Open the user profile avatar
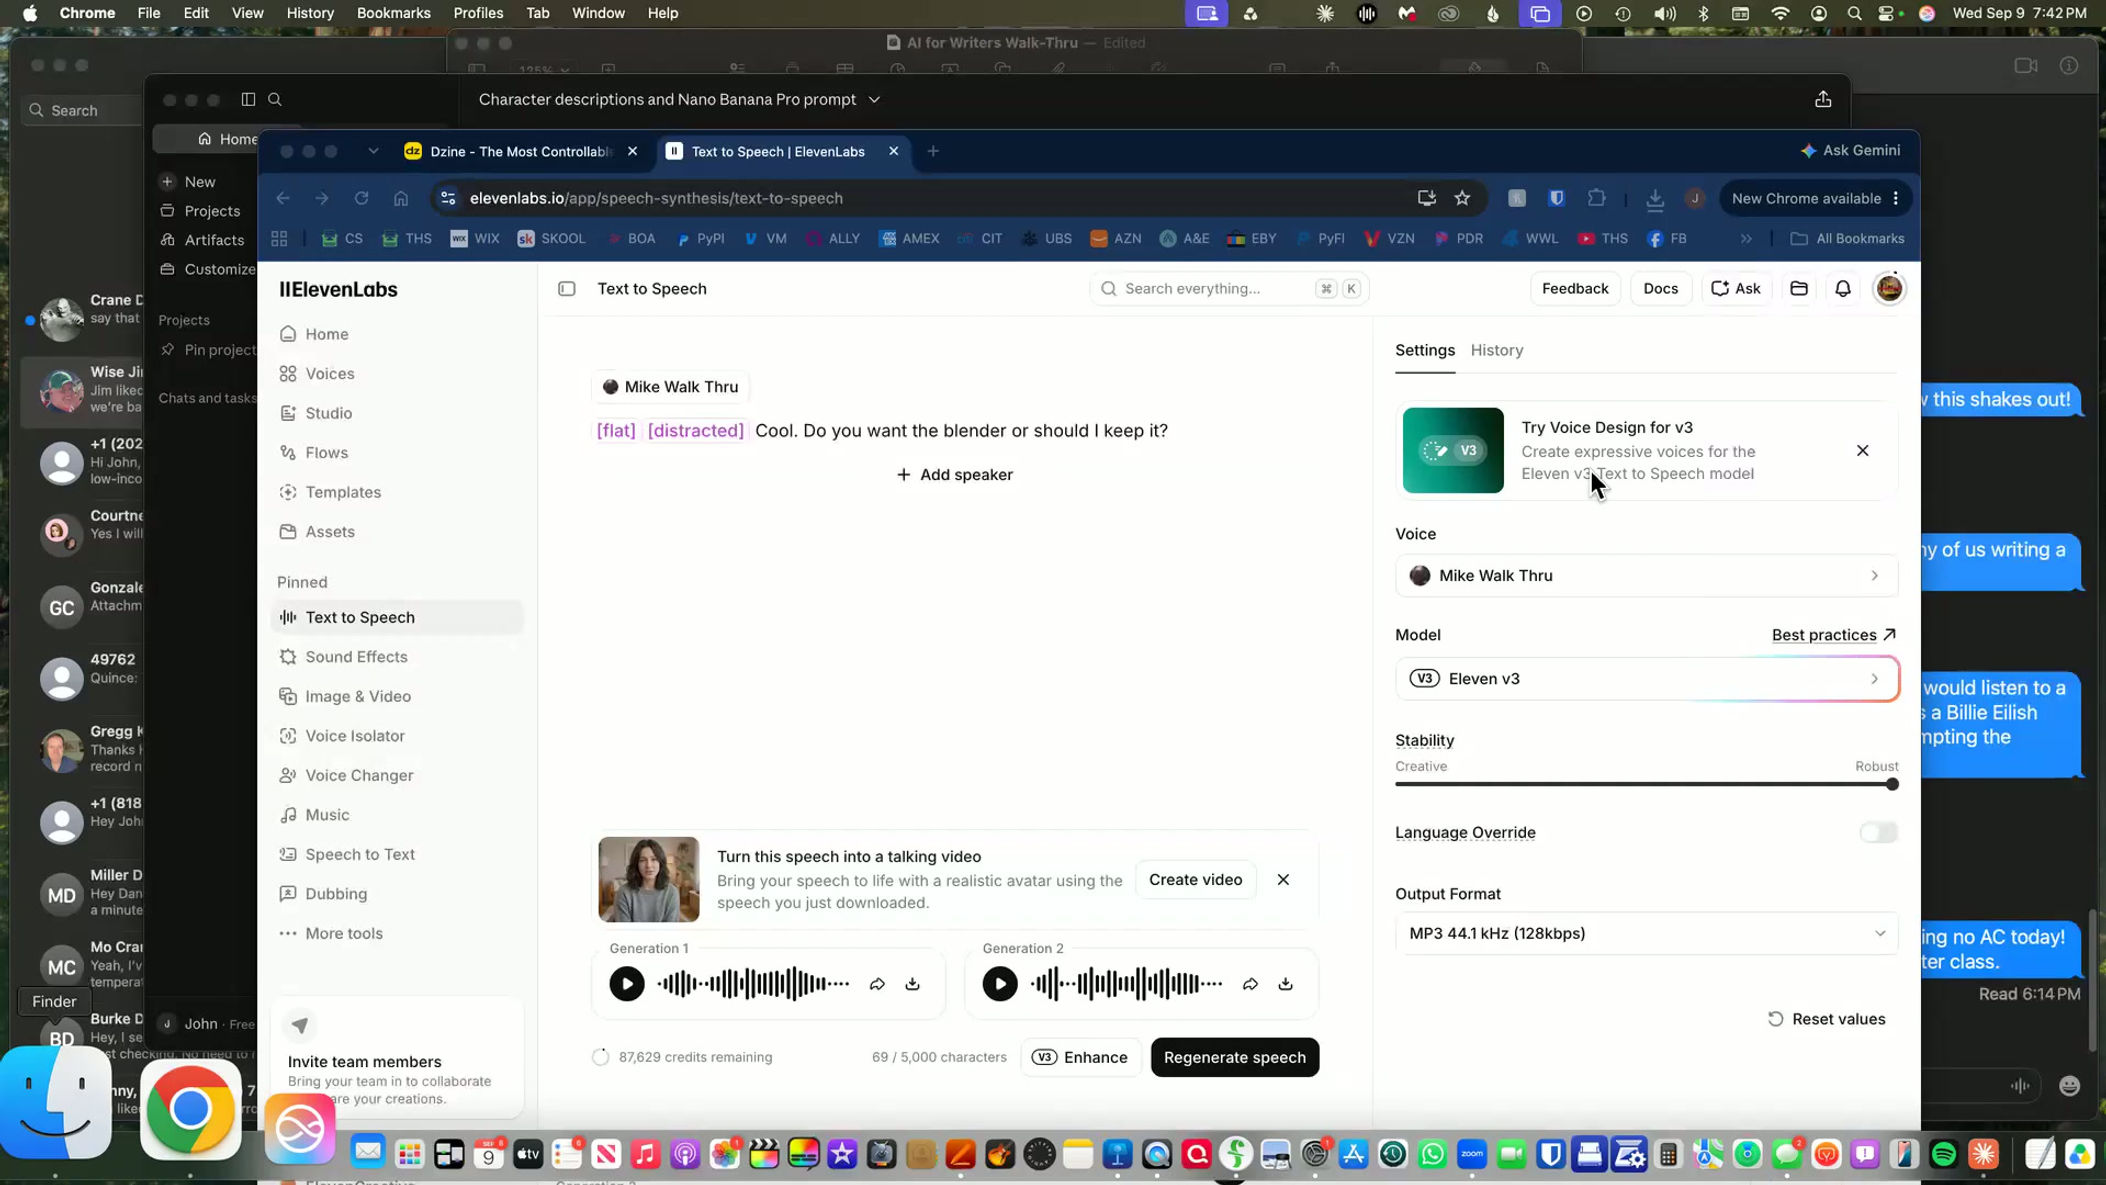 click(x=1889, y=289)
